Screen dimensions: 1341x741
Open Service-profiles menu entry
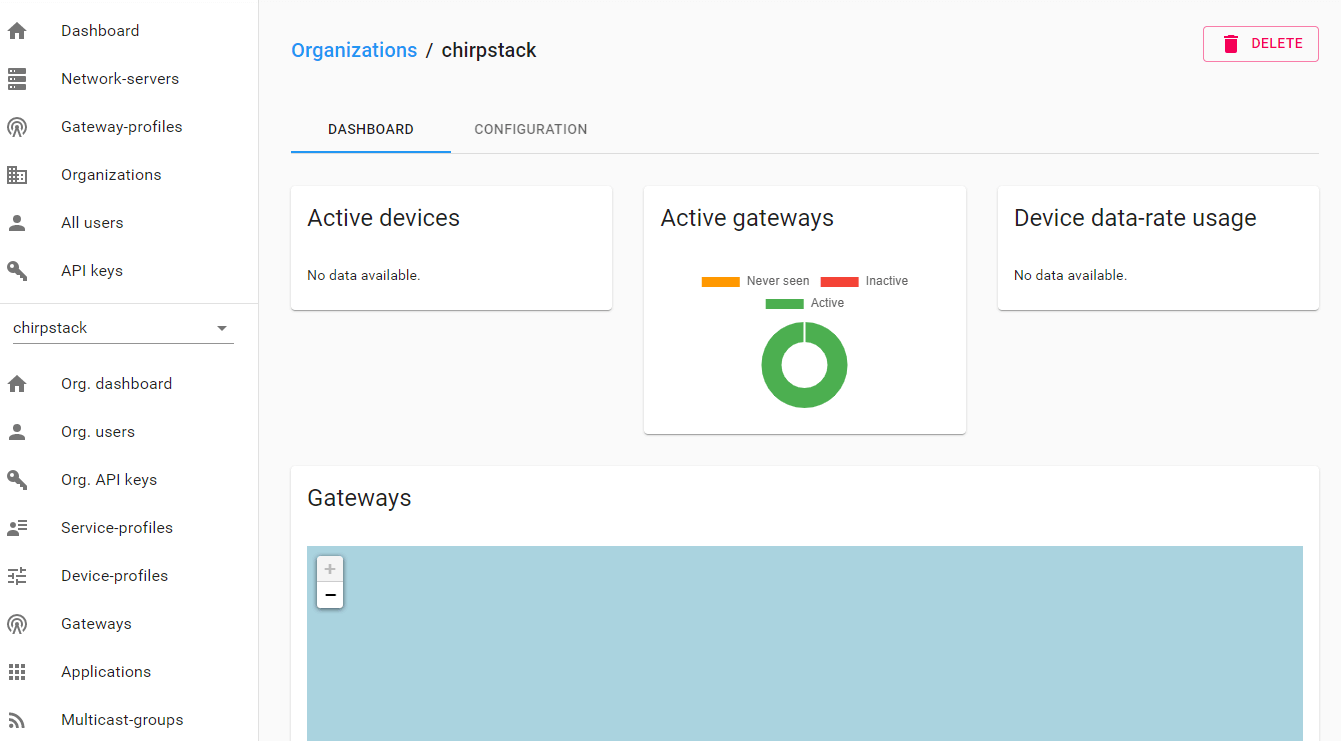tap(129, 528)
